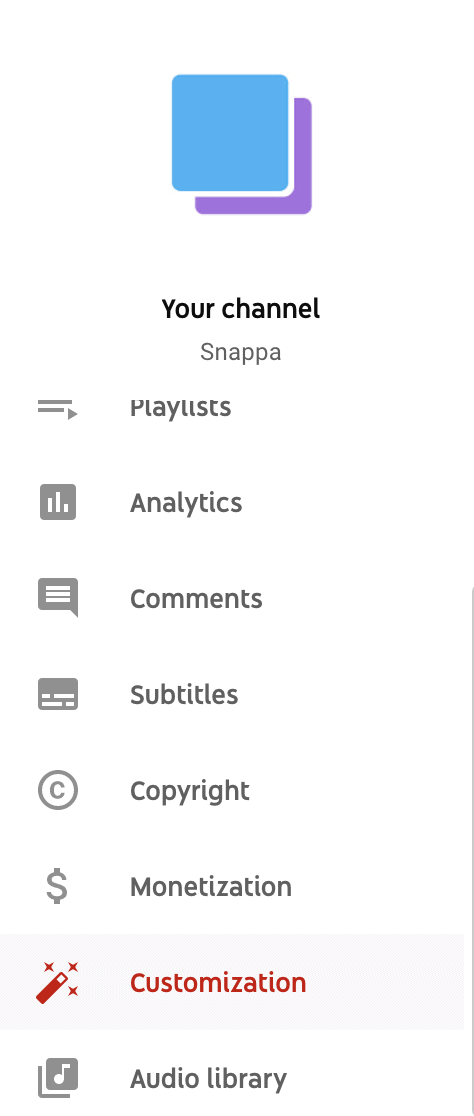Screen dimensions: 474x1116
Task: Click the Playlists list icon
Action: [x=58, y=409]
